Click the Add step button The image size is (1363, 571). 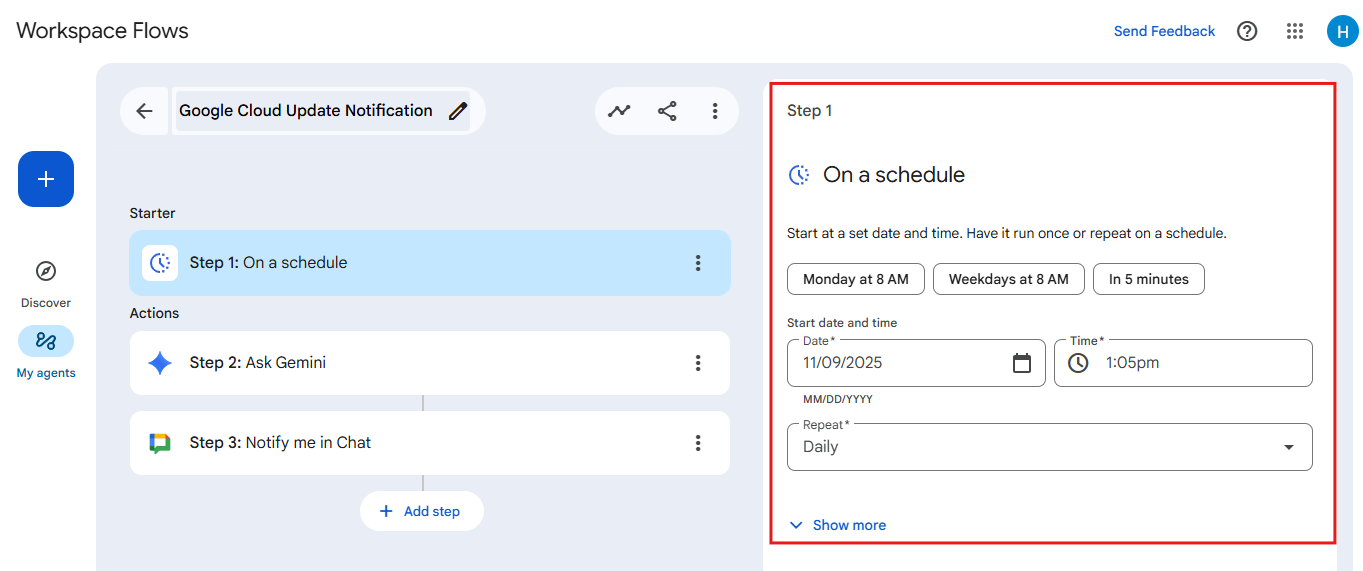click(421, 511)
